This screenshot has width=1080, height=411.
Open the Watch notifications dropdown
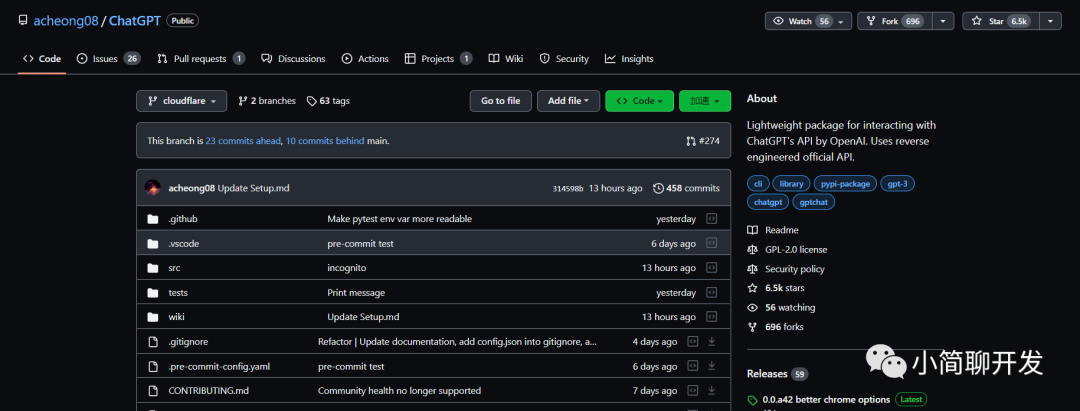coord(808,21)
